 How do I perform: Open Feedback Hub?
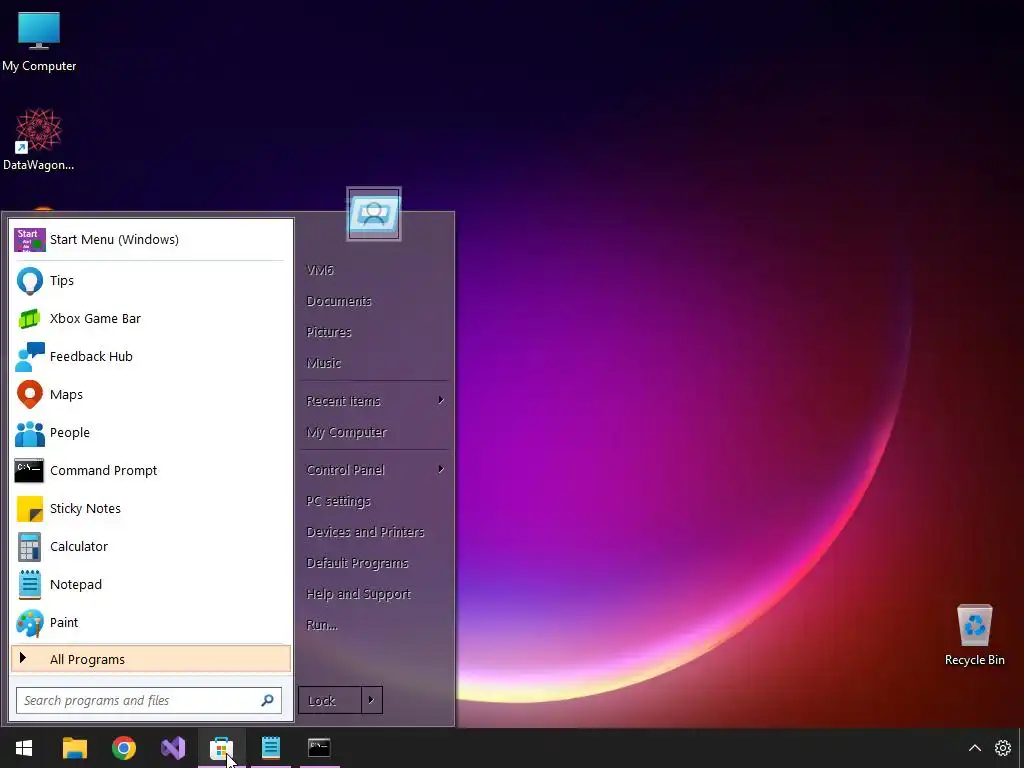(150, 357)
